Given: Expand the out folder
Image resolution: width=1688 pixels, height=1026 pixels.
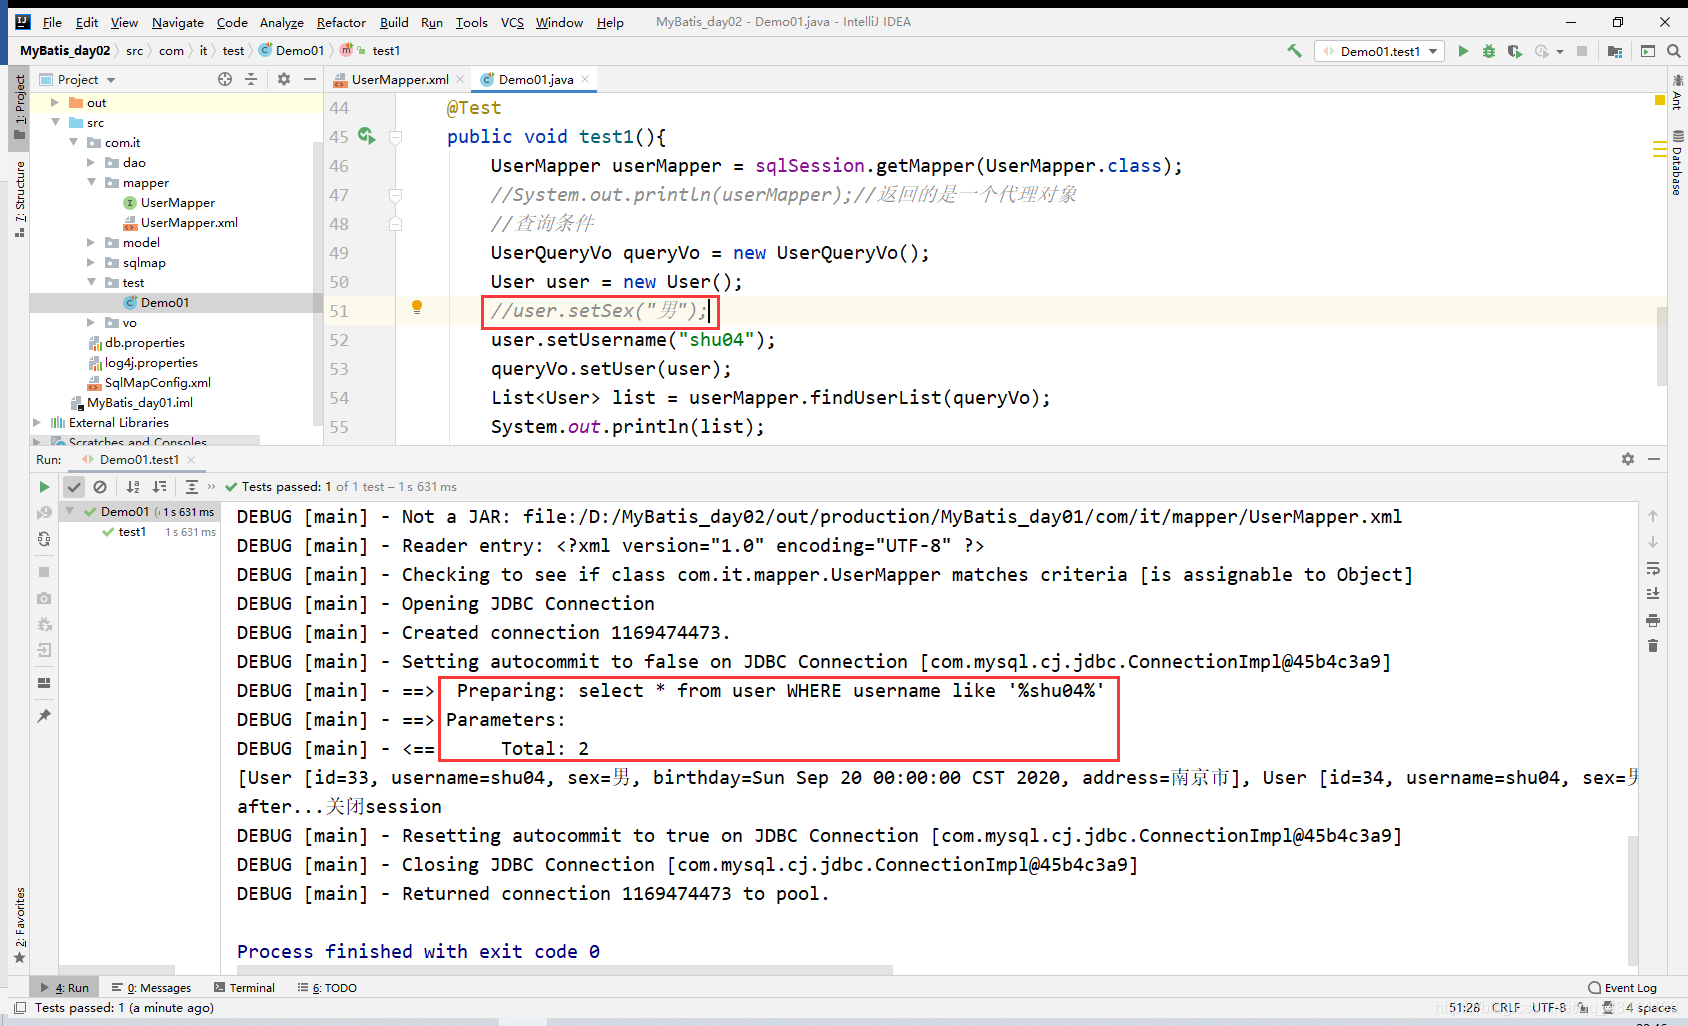Looking at the screenshot, I should point(55,103).
